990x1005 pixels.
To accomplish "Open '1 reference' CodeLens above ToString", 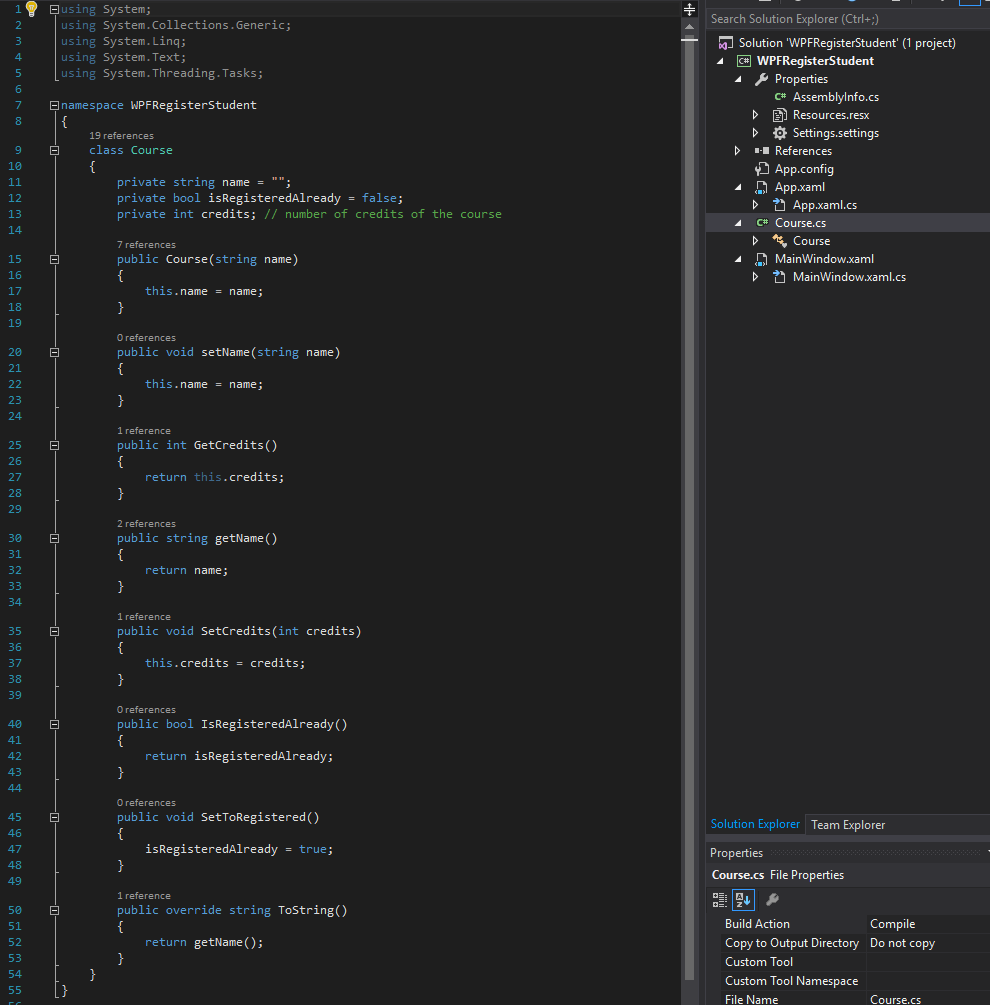I will 144,895.
